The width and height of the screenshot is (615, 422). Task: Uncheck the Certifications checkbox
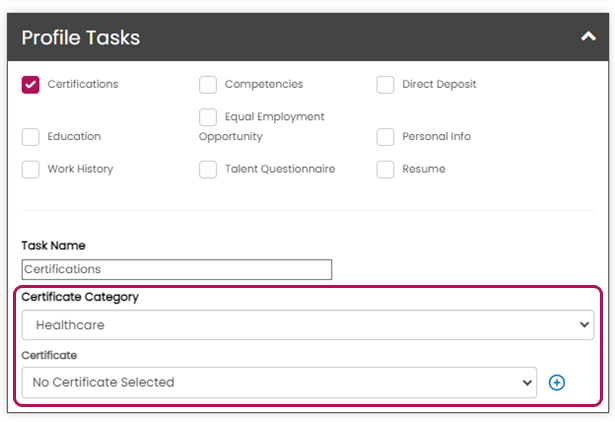[x=31, y=85]
